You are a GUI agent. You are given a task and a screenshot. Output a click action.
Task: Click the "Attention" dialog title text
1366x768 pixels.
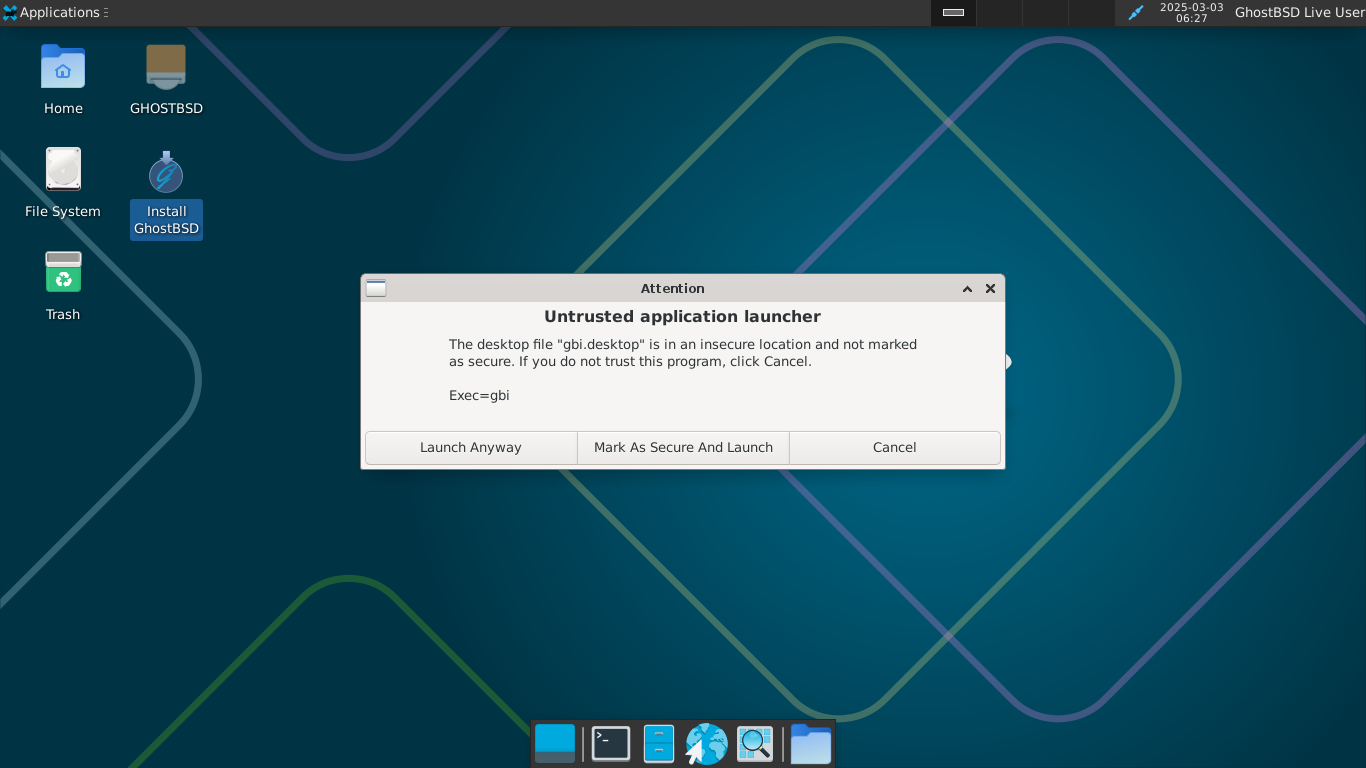point(673,288)
